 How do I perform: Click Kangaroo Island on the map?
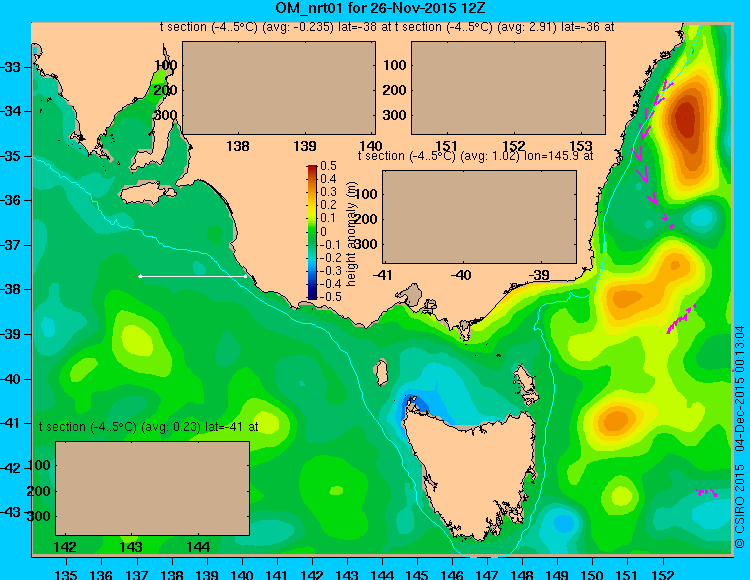[146, 194]
